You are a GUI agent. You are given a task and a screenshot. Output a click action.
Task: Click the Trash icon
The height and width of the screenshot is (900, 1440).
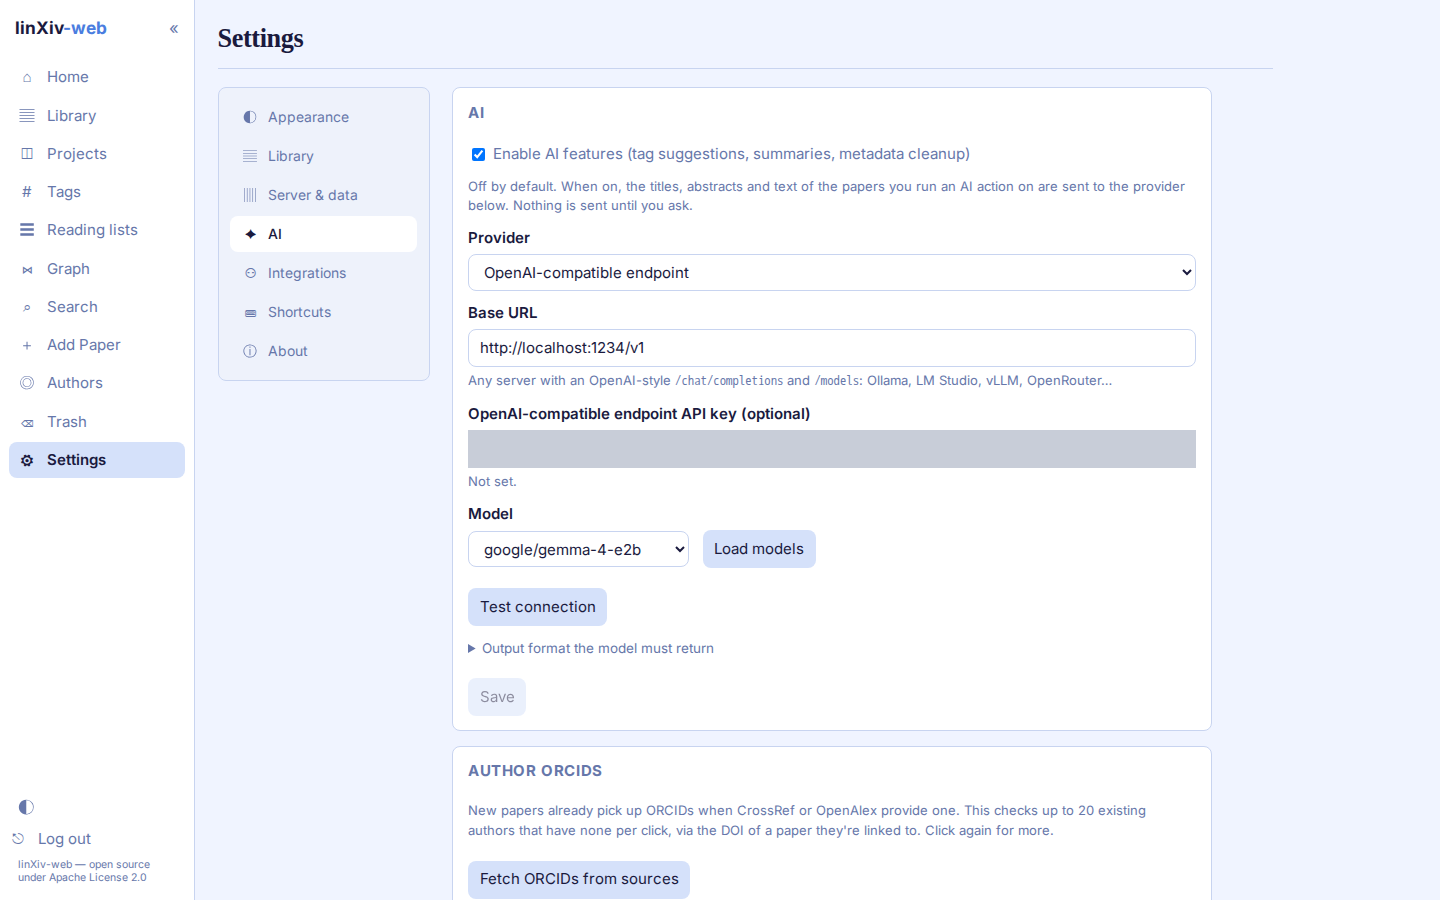(x=27, y=422)
